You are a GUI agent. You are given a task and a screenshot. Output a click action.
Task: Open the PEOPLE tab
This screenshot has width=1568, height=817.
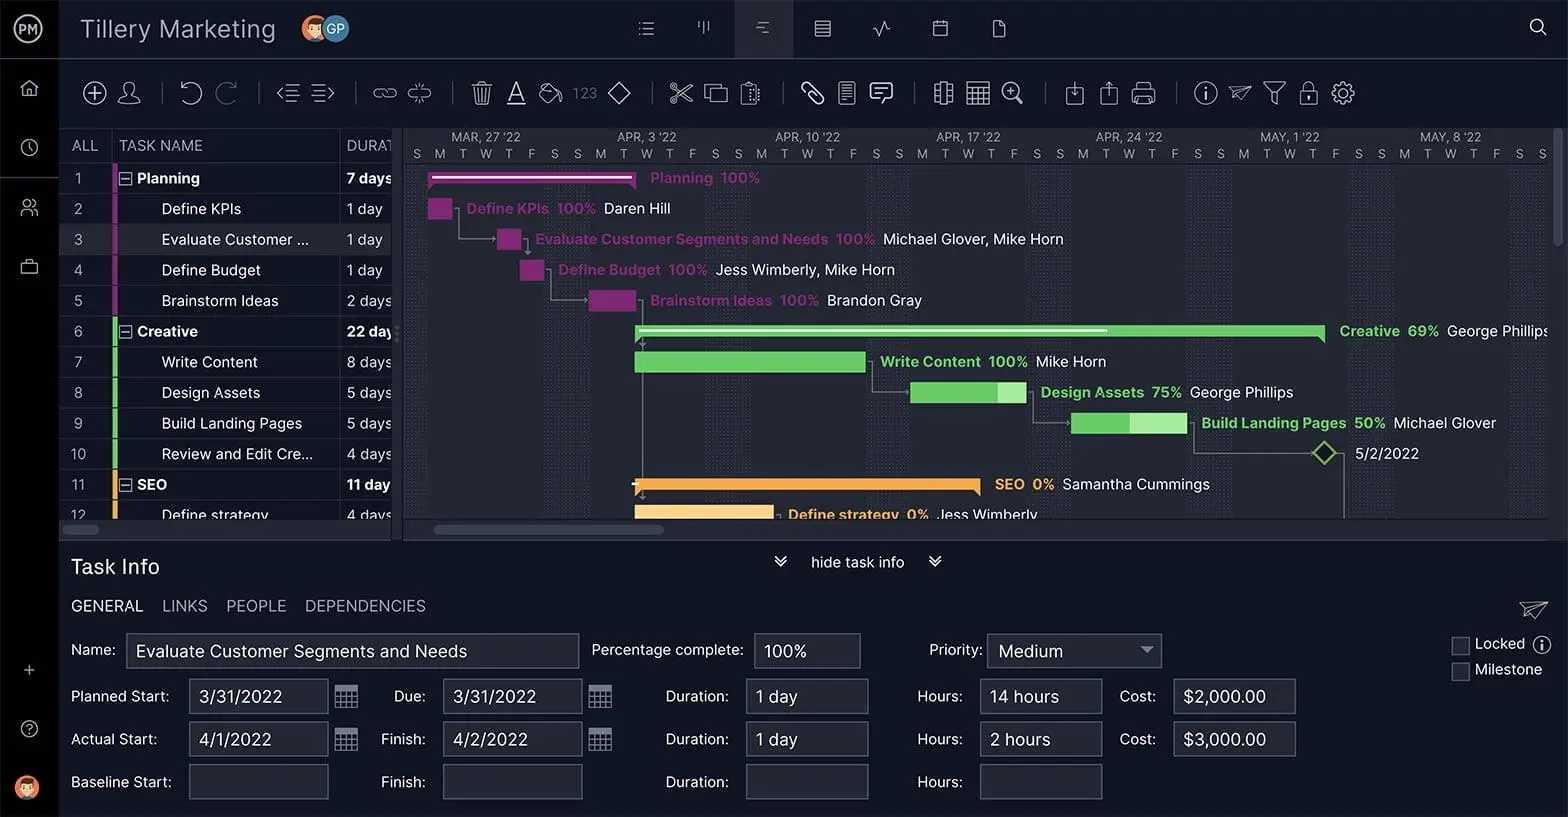(256, 606)
